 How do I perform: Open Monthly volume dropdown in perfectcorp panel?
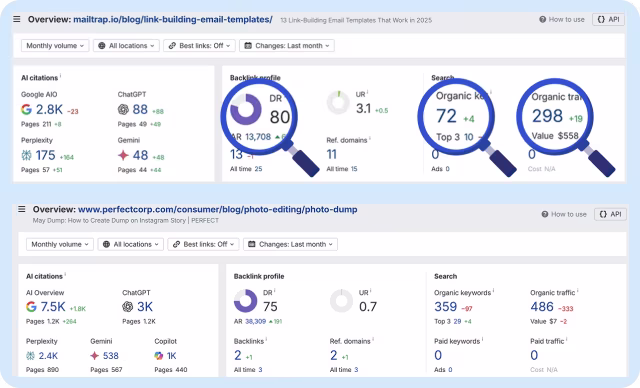[x=60, y=244]
